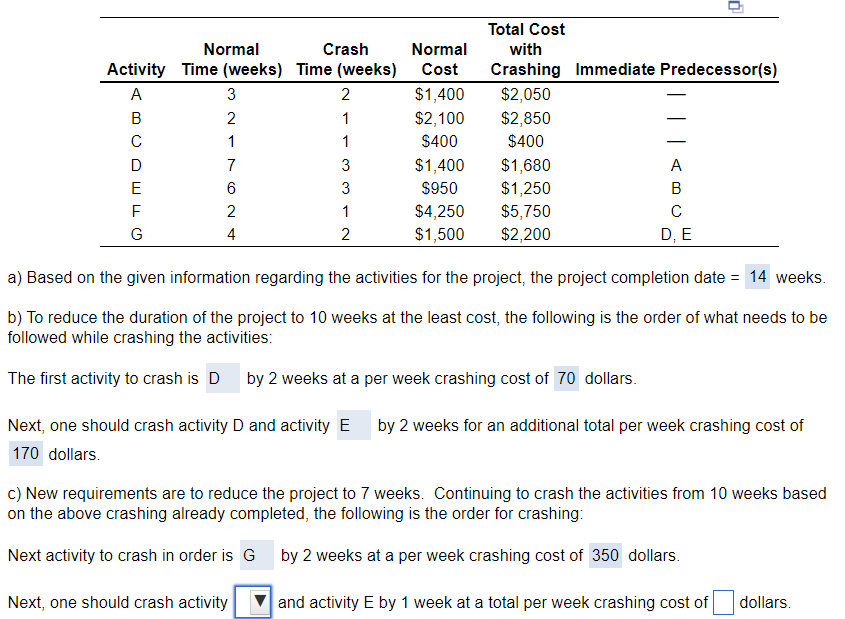Viewport: 845px width, 619px height.
Task: Click the Activity column header
Action: [x=136, y=69]
